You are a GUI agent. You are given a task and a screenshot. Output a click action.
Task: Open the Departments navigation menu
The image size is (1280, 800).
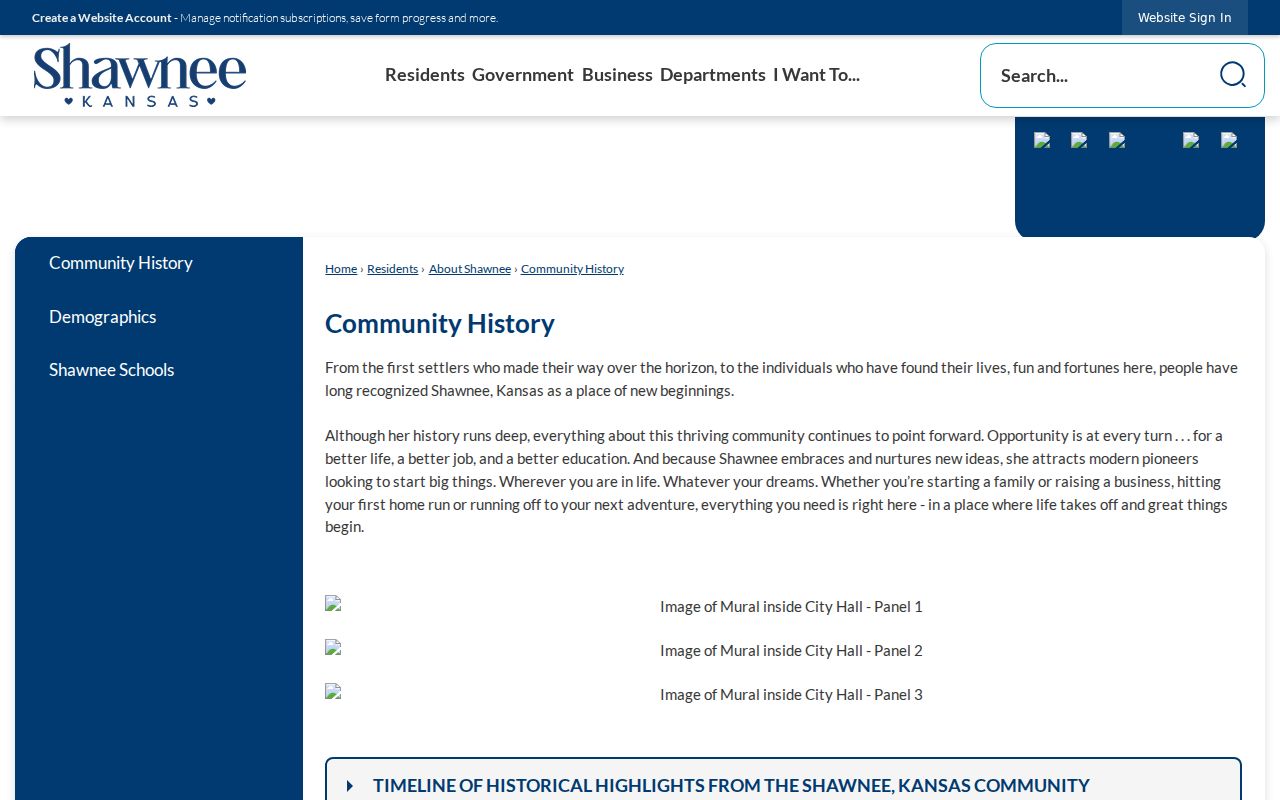(x=713, y=75)
